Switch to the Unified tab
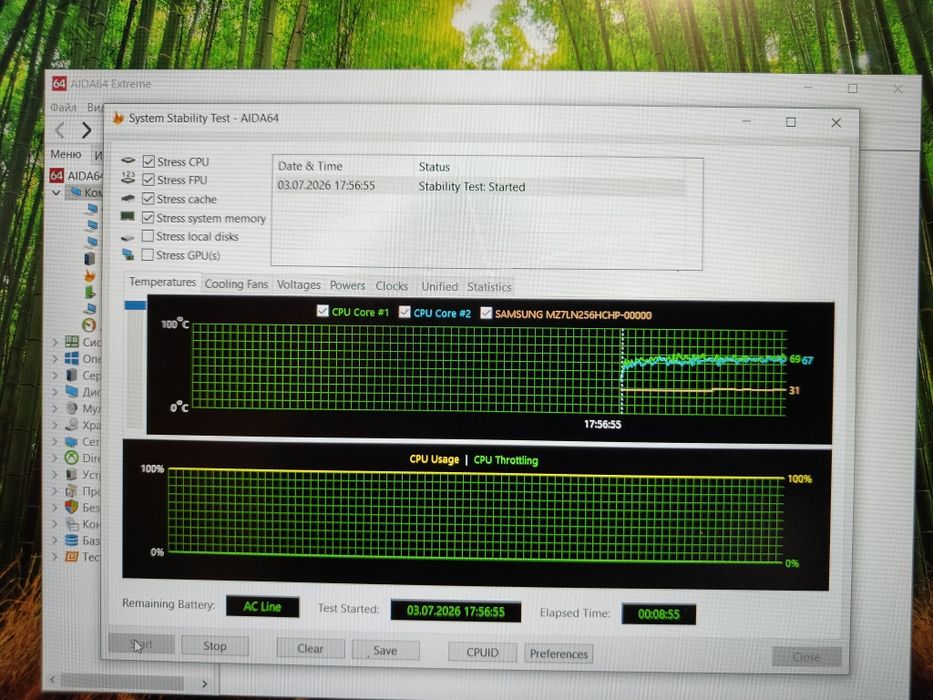The height and width of the screenshot is (700, 933). 440,287
